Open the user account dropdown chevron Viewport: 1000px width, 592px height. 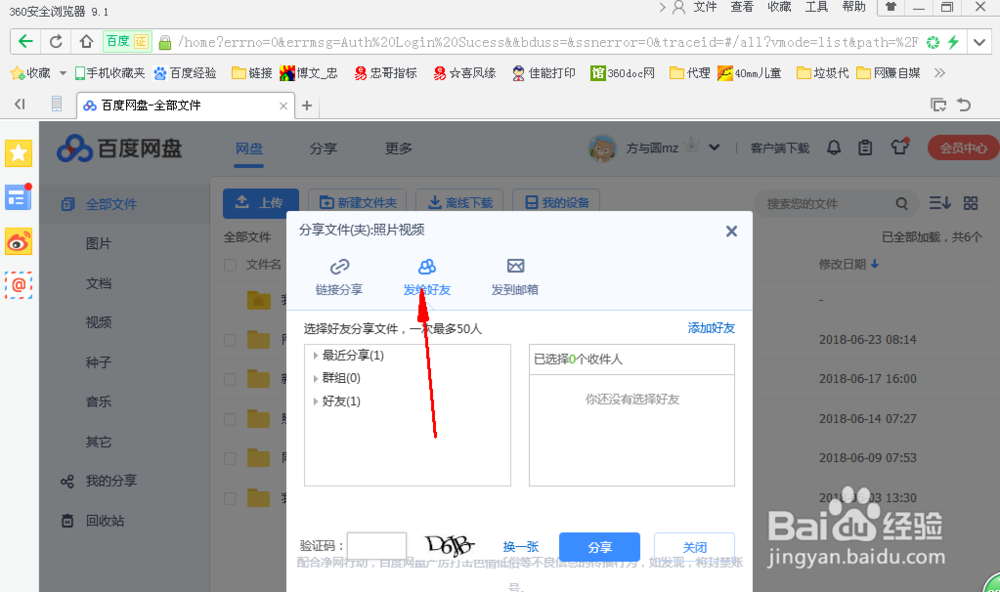point(714,147)
